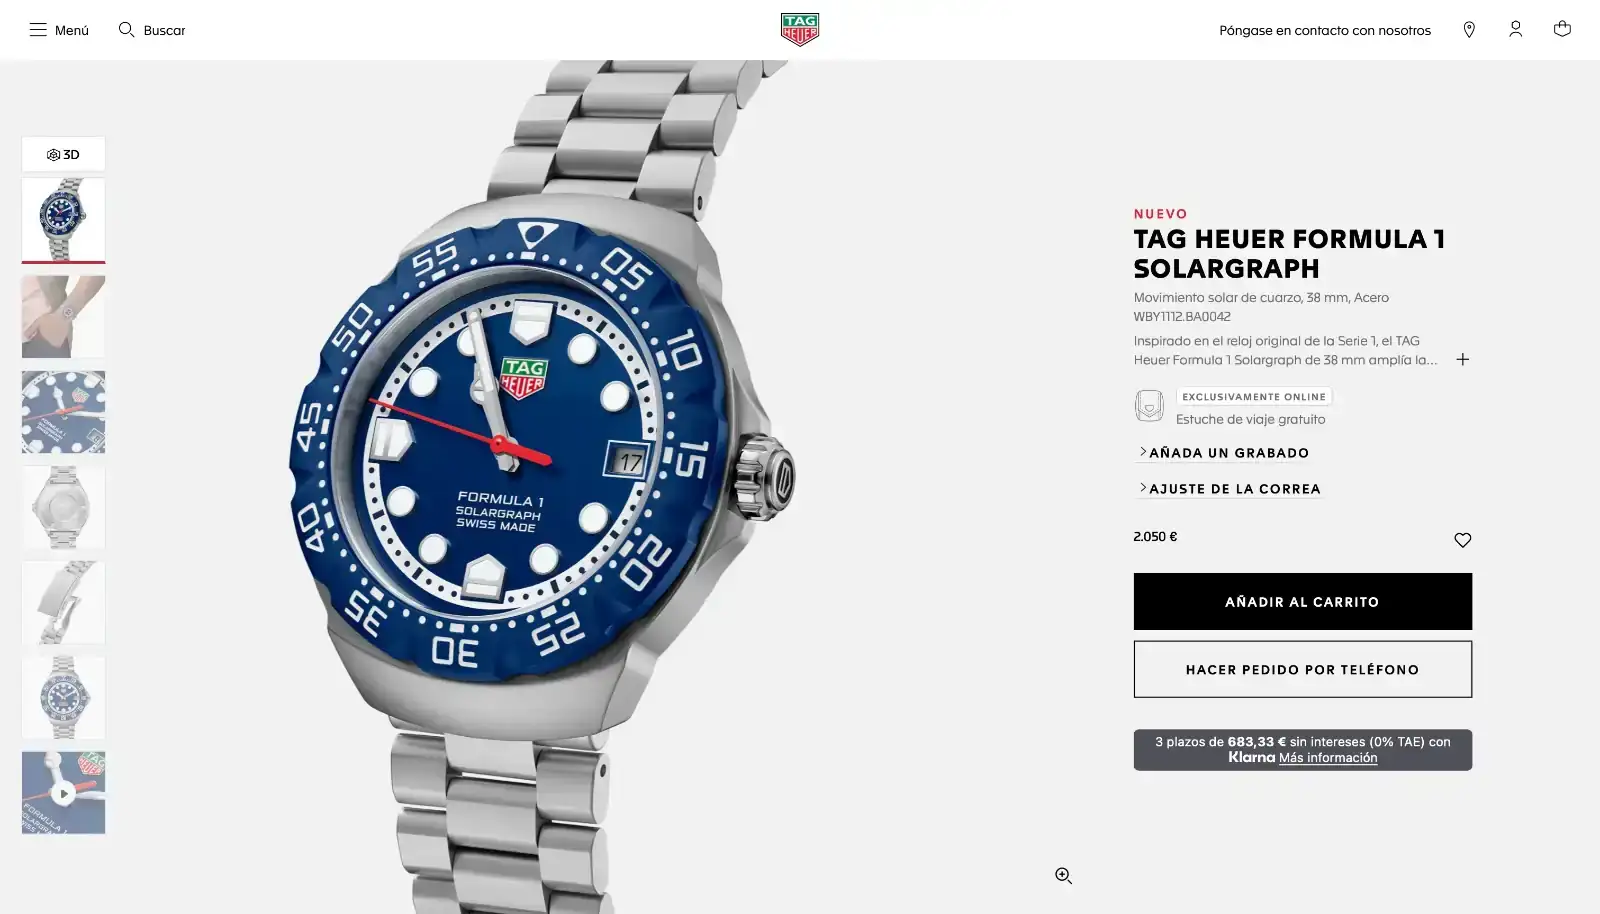Select the caseback view thumbnail
The height and width of the screenshot is (914, 1600).
click(63, 507)
